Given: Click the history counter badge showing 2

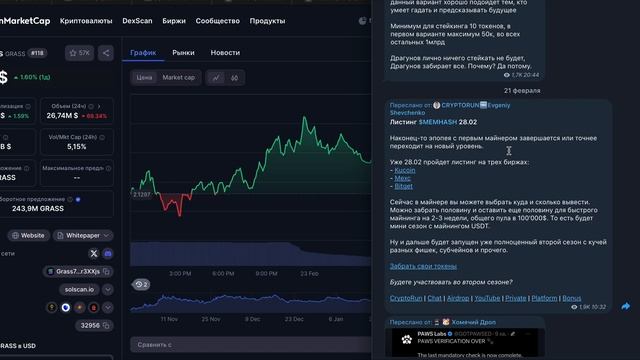Looking at the screenshot, I should click(141, 284).
